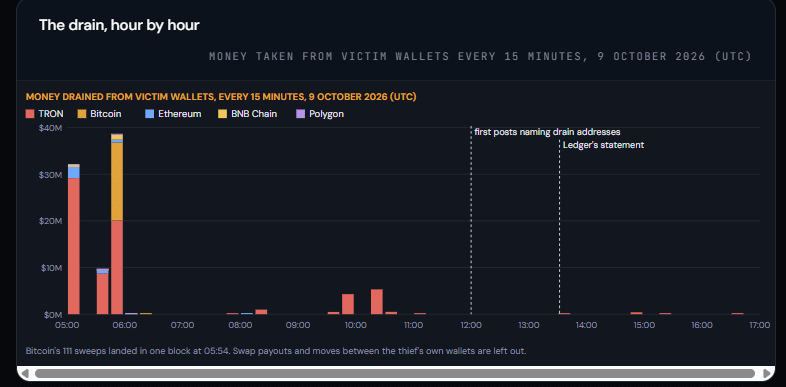Toggle the Ethereum legend label

(179, 114)
